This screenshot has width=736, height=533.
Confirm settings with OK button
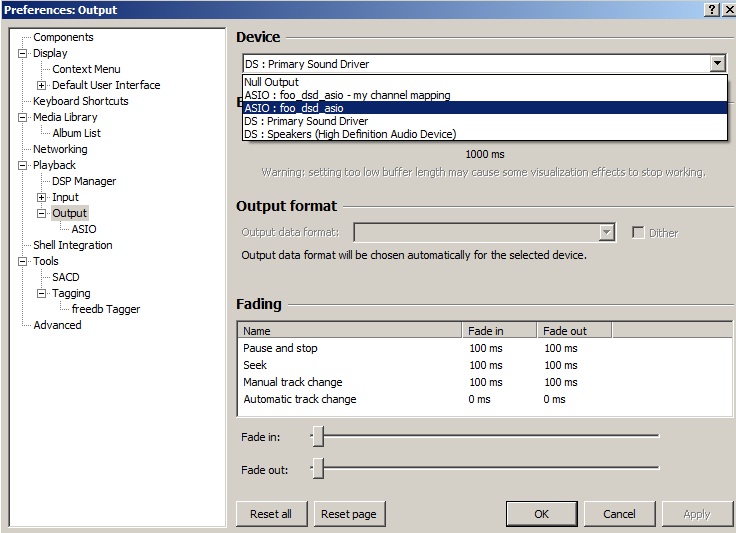point(541,514)
